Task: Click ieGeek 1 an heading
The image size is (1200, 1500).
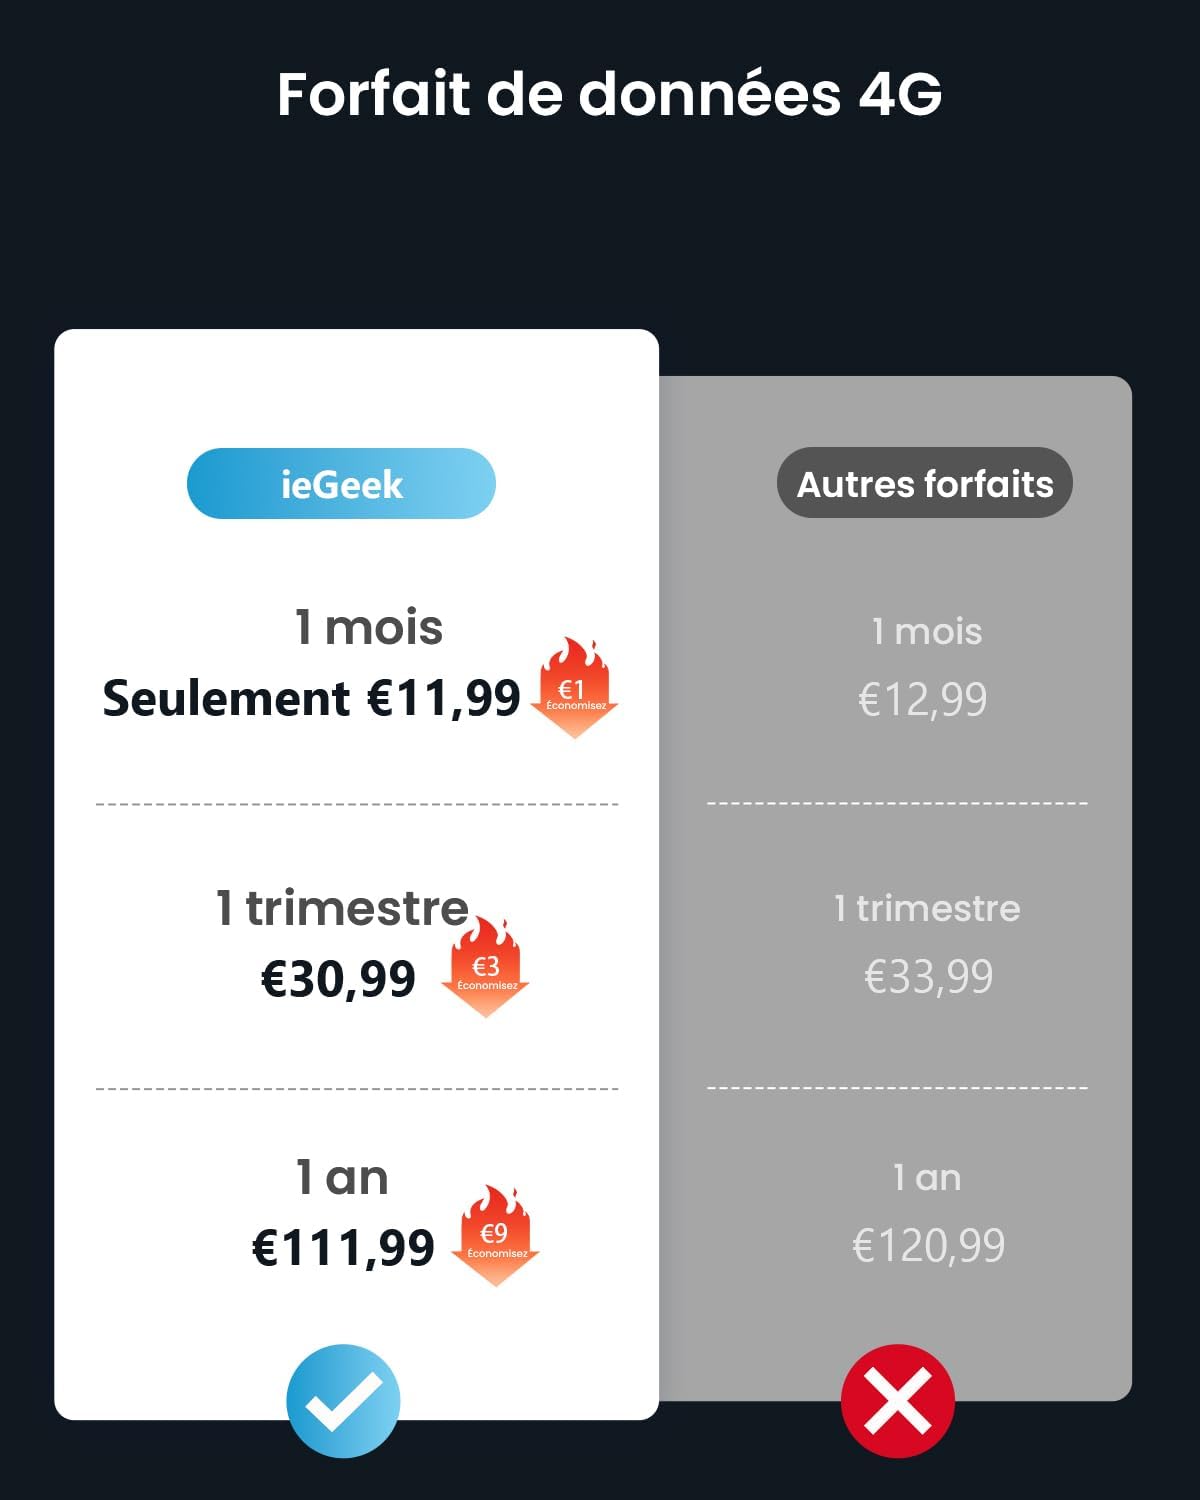Action: point(342,1177)
